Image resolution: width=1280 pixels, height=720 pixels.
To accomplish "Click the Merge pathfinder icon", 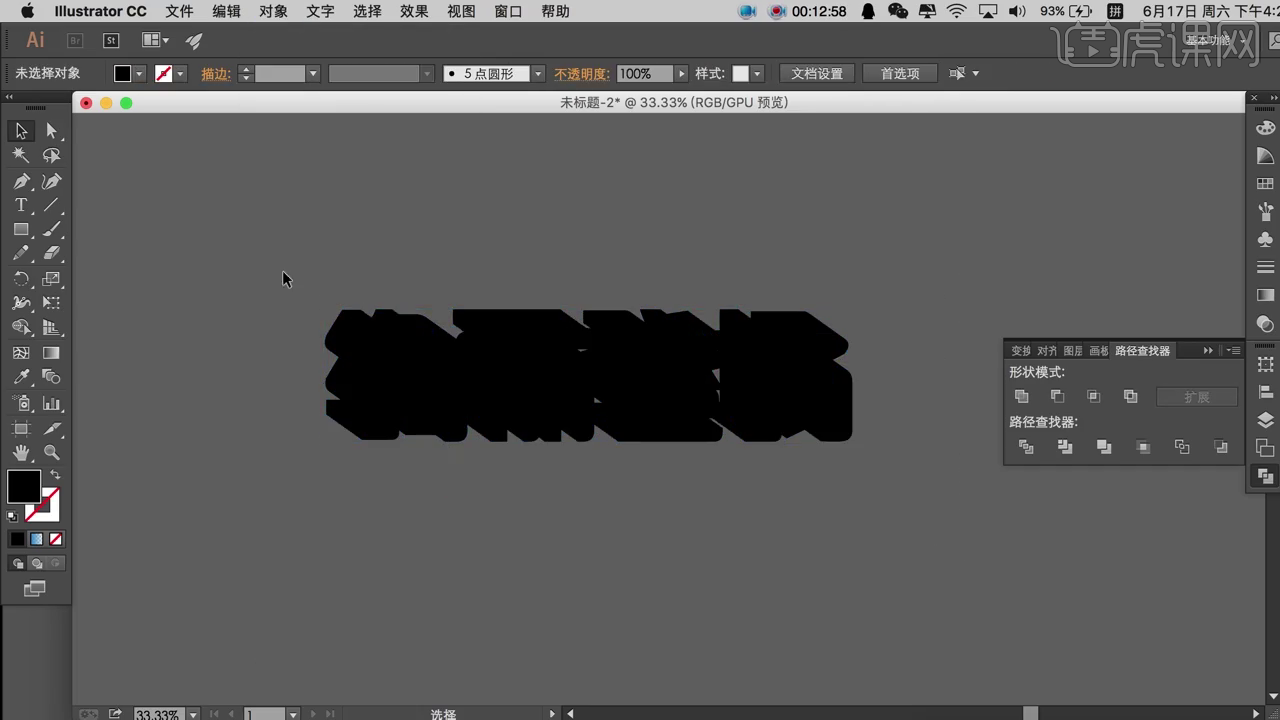I will coord(1104,447).
